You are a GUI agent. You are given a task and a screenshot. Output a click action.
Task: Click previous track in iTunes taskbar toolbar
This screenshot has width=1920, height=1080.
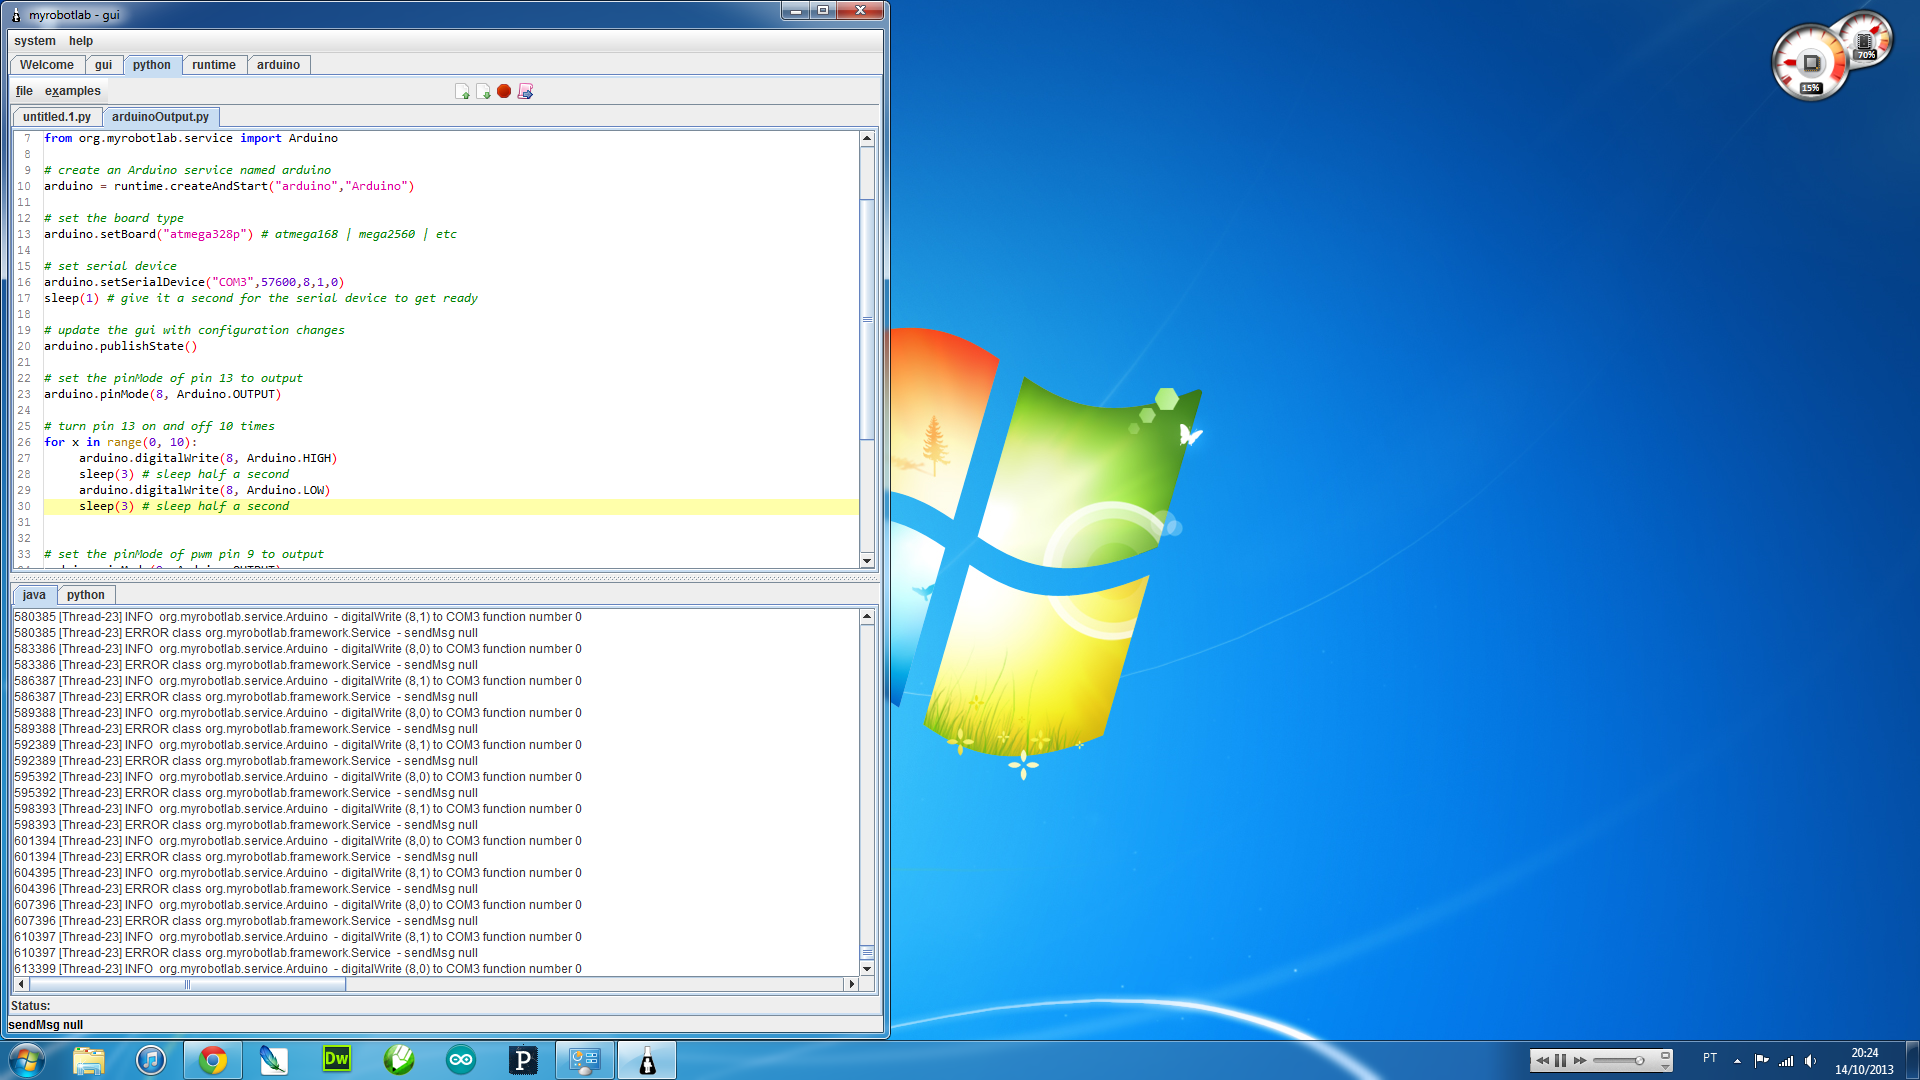(1542, 1060)
